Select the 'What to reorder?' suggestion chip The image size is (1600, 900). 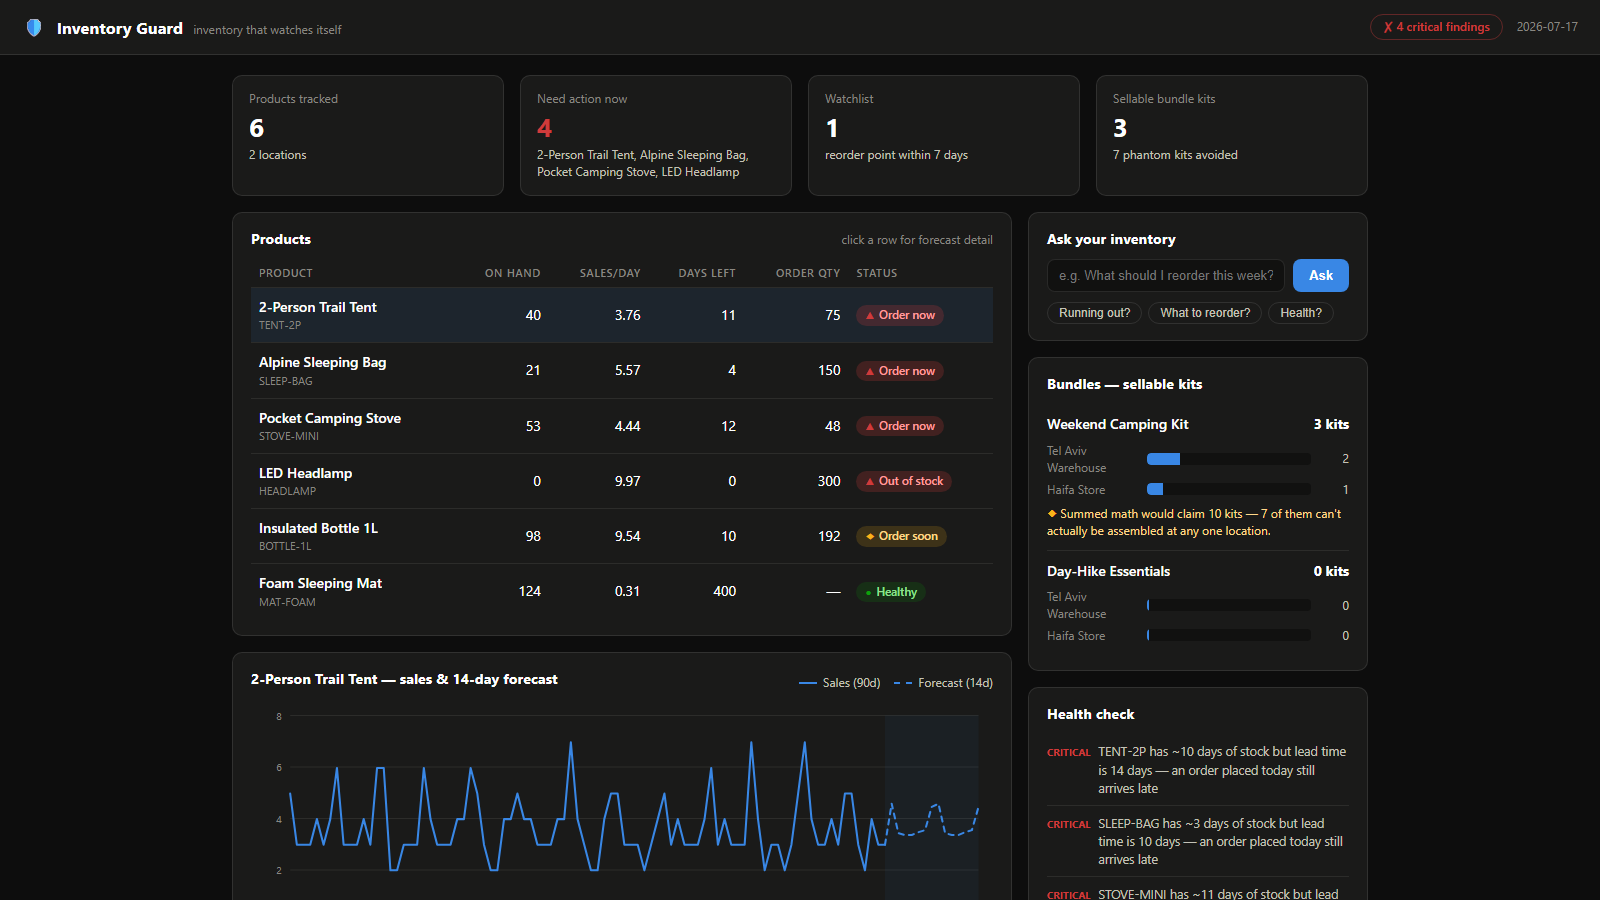coord(1205,313)
